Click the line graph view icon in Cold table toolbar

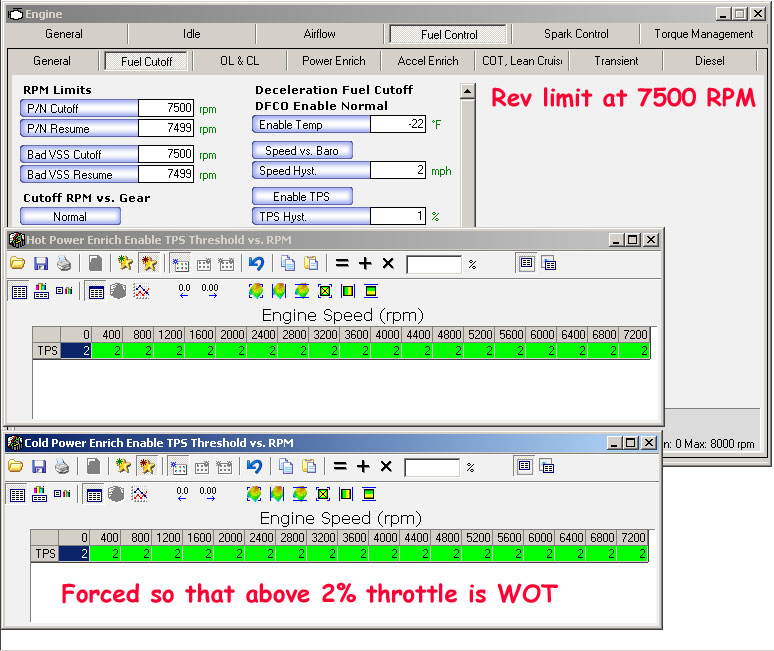(141, 495)
